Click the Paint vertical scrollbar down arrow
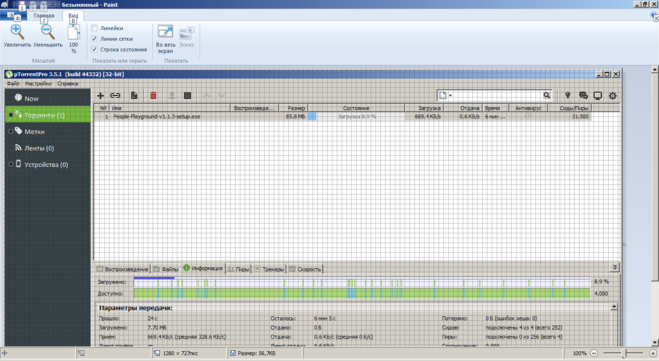This screenshot has width=659, height=361. coord(655,343)
